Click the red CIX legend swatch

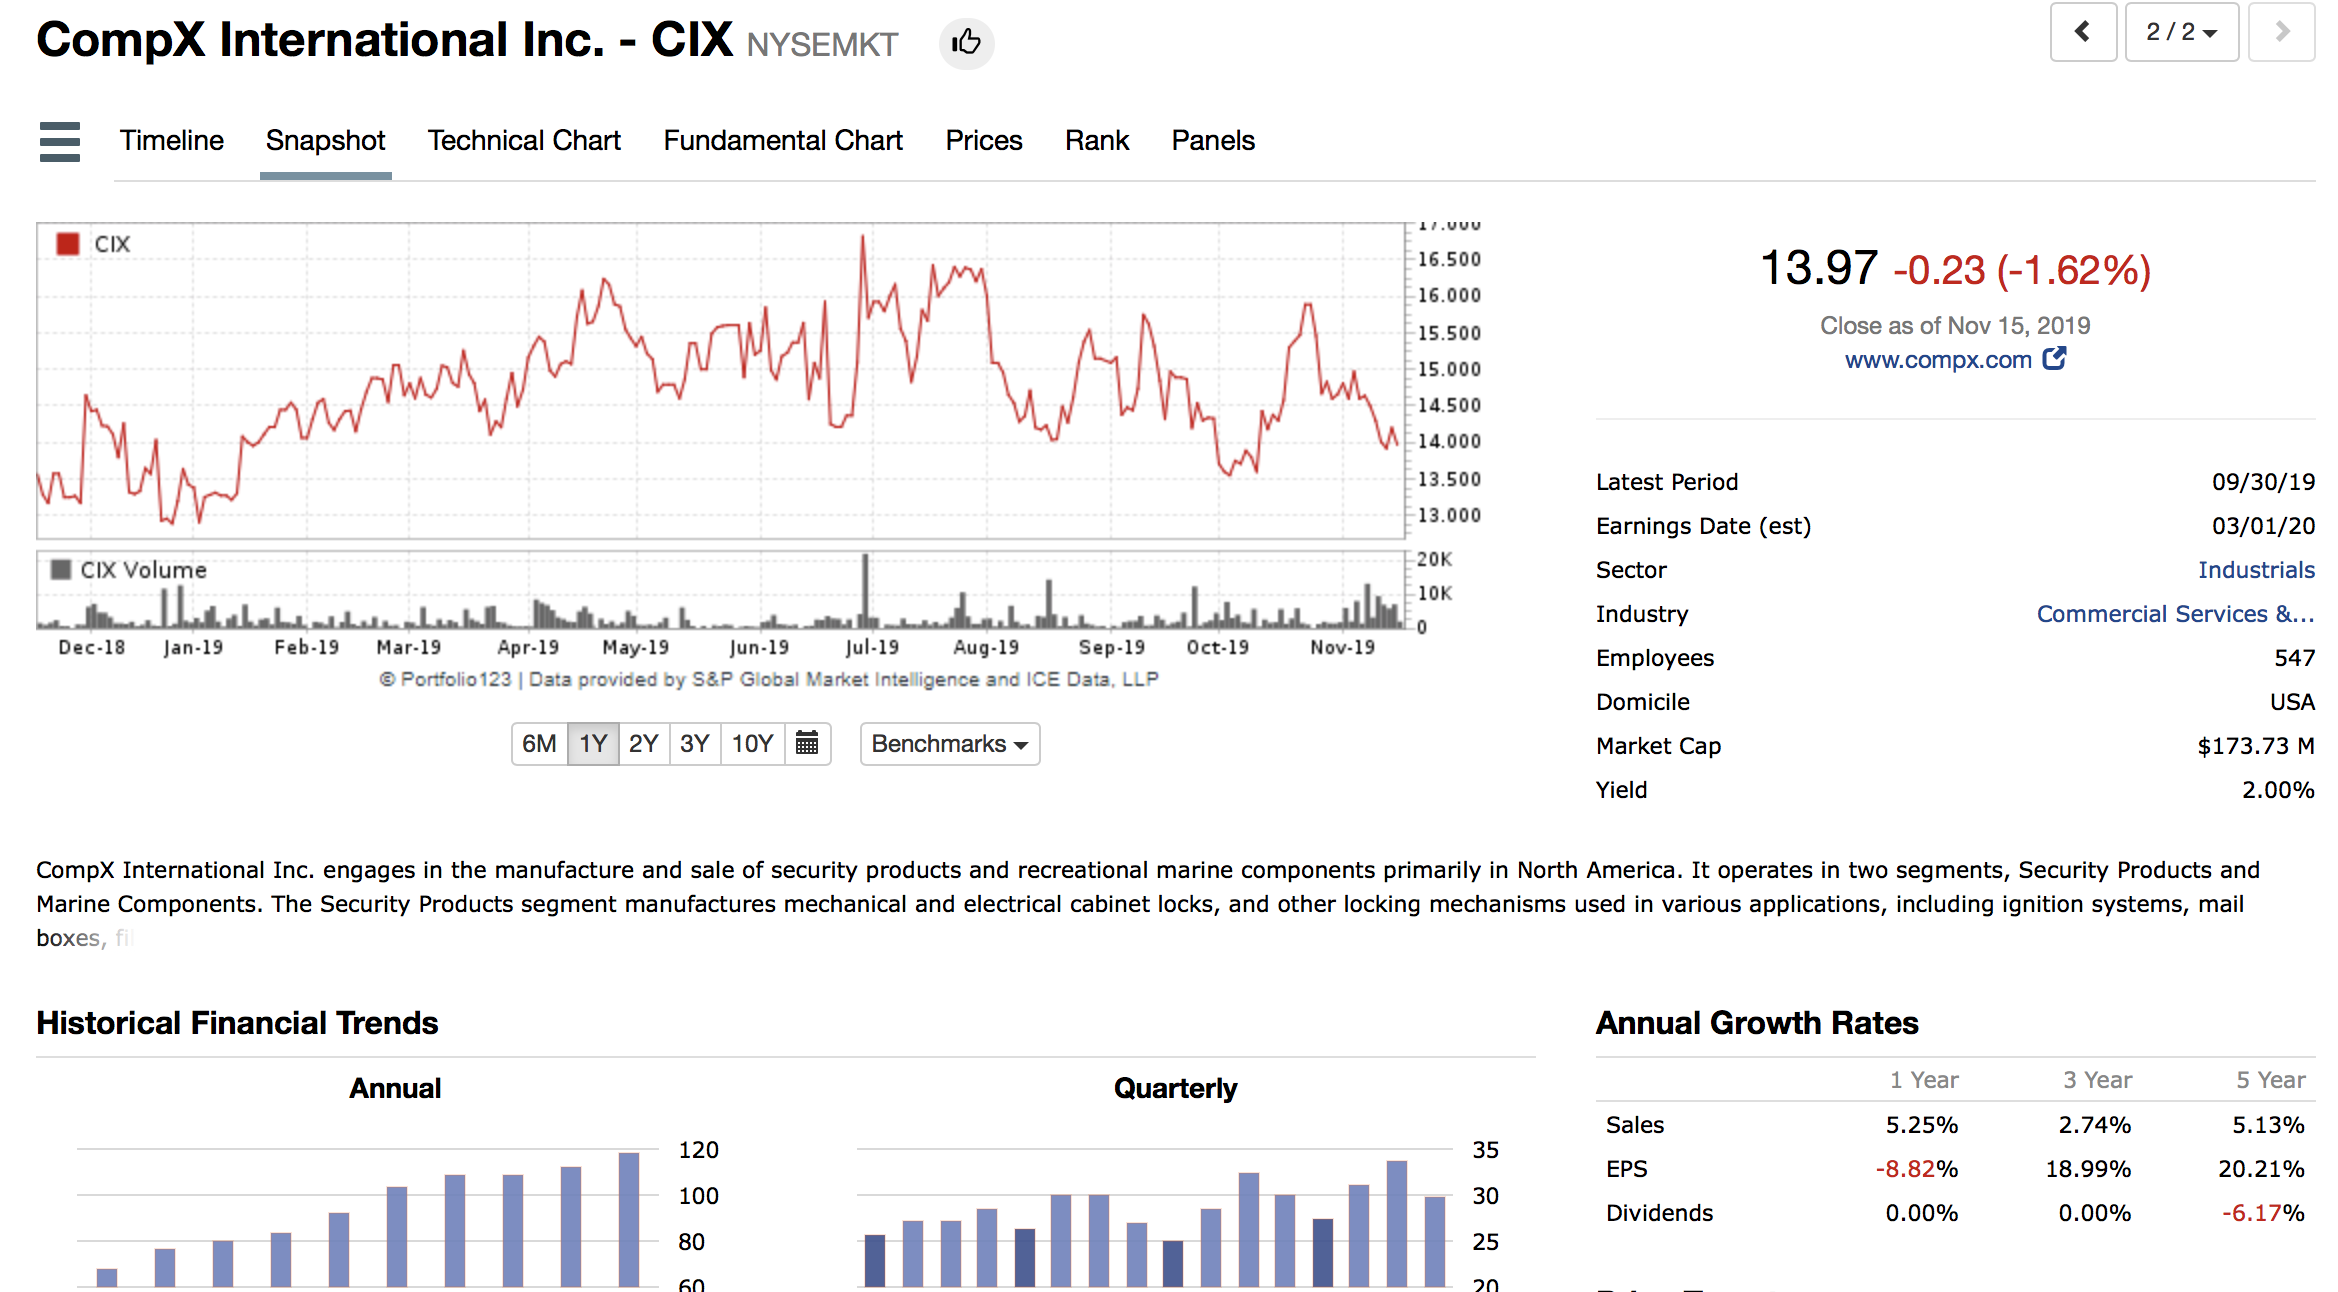point(68,244)
